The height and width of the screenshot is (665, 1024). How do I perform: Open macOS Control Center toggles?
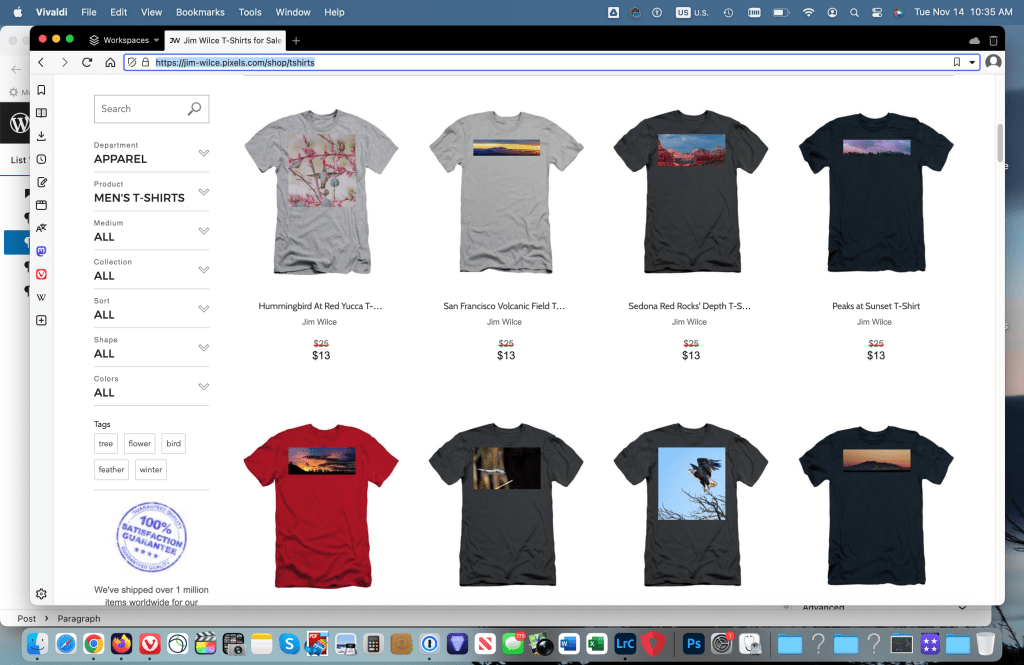point(876,12)
